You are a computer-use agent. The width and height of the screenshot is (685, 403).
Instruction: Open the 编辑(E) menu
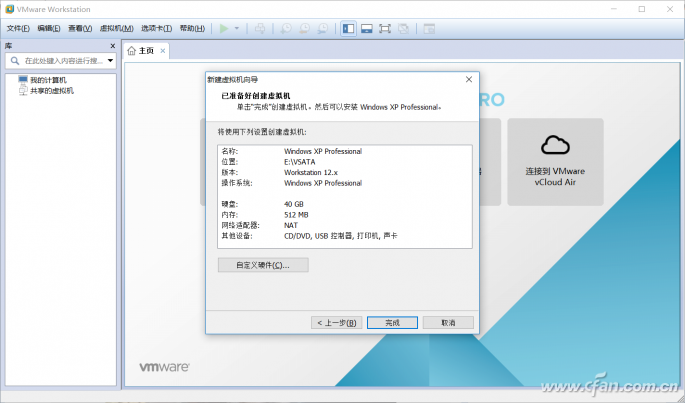tap(48, 28)
